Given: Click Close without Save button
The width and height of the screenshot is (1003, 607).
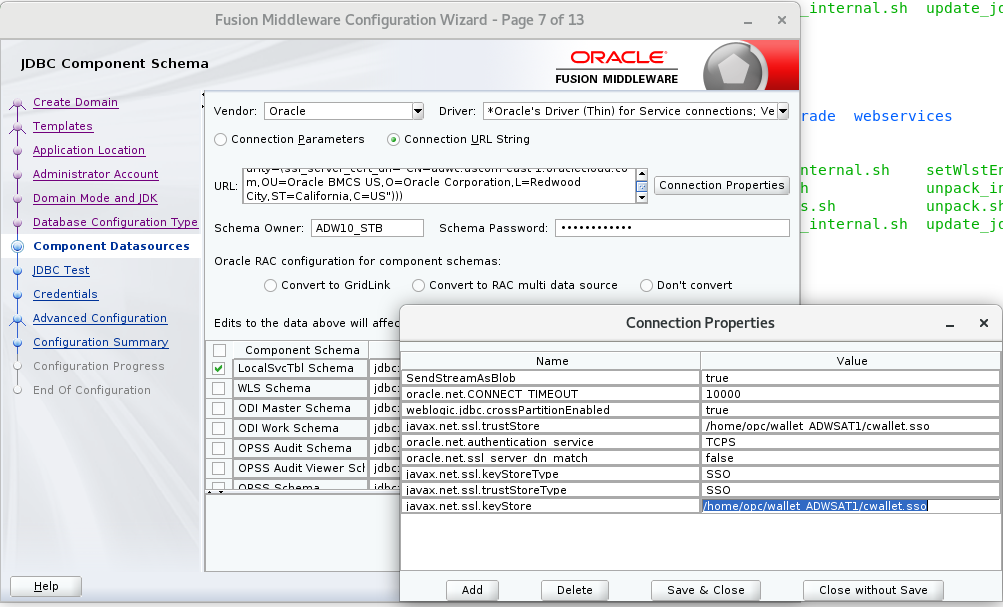Looking at the screenshot, I should (x=873, y=590).
